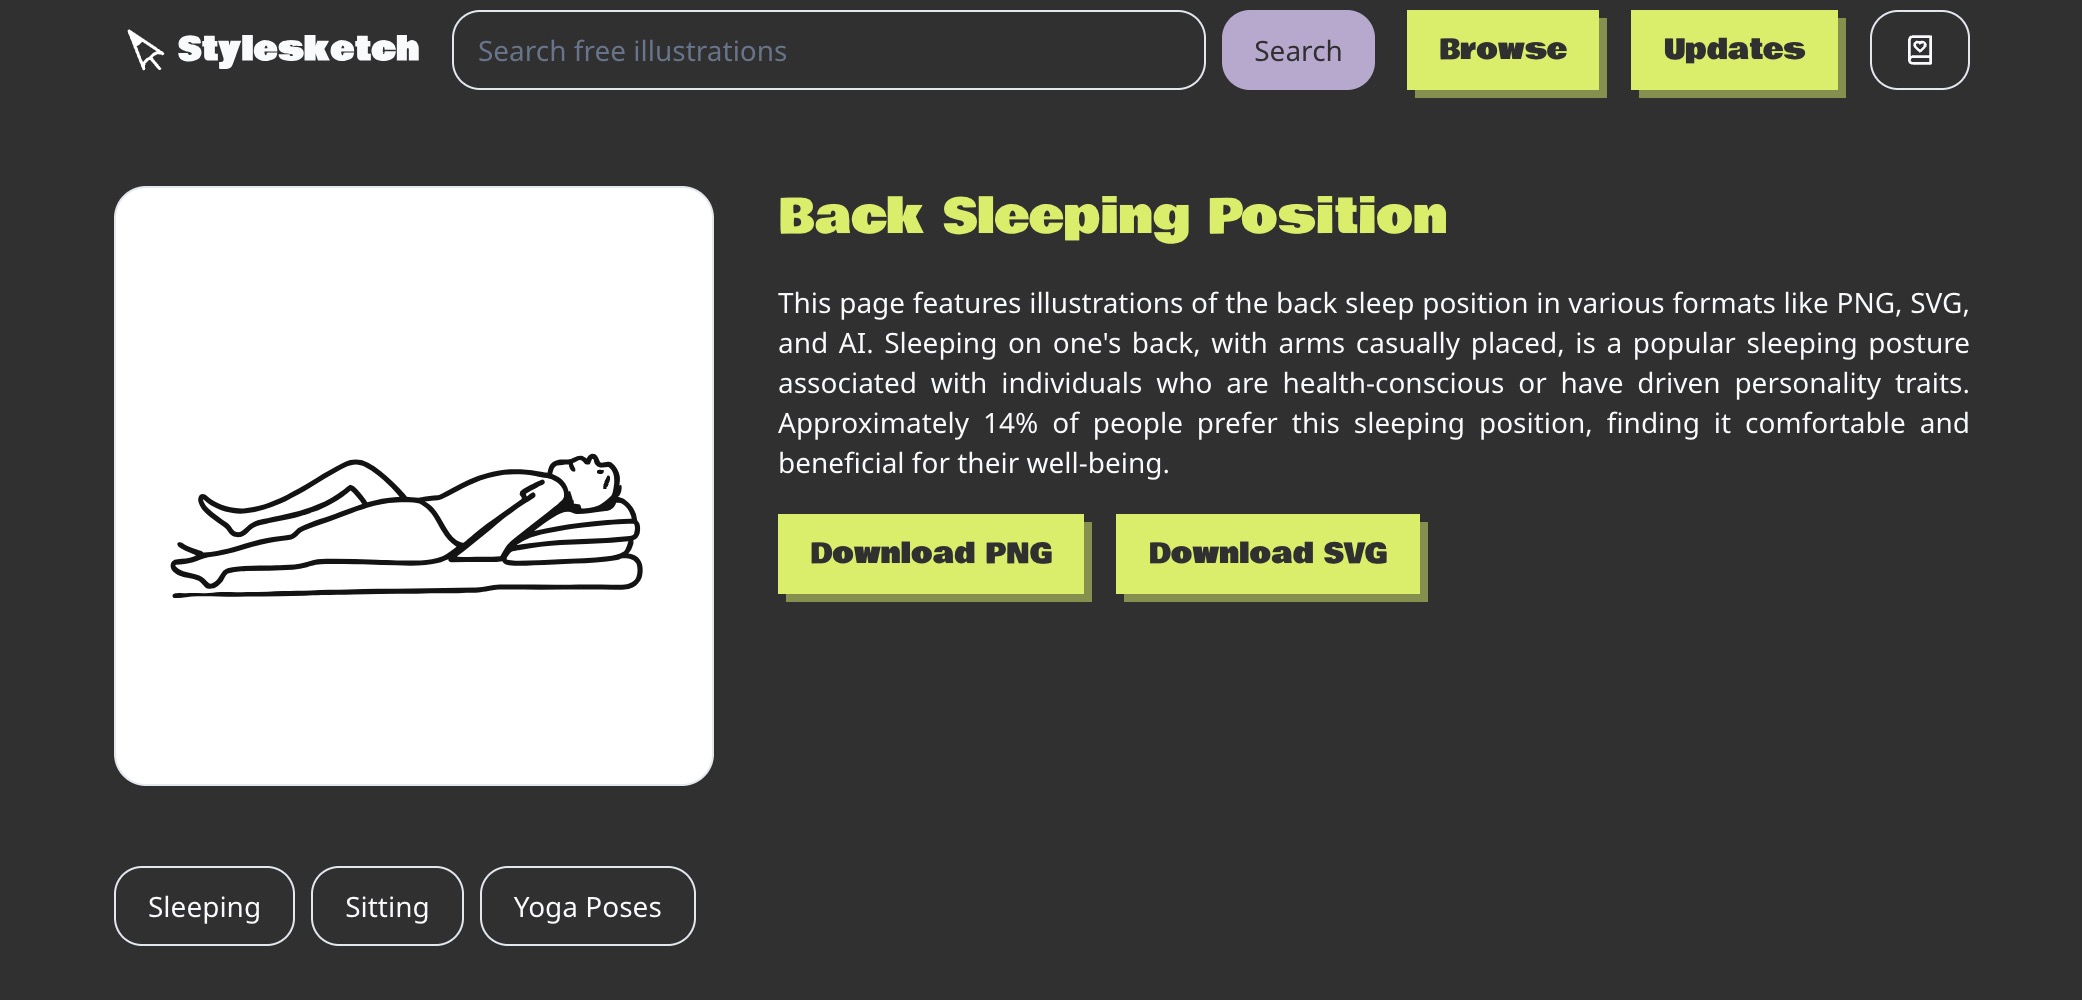2082x1000 pixels.
Task: Open the bookmarks collection icon button
Action: 1919,50
